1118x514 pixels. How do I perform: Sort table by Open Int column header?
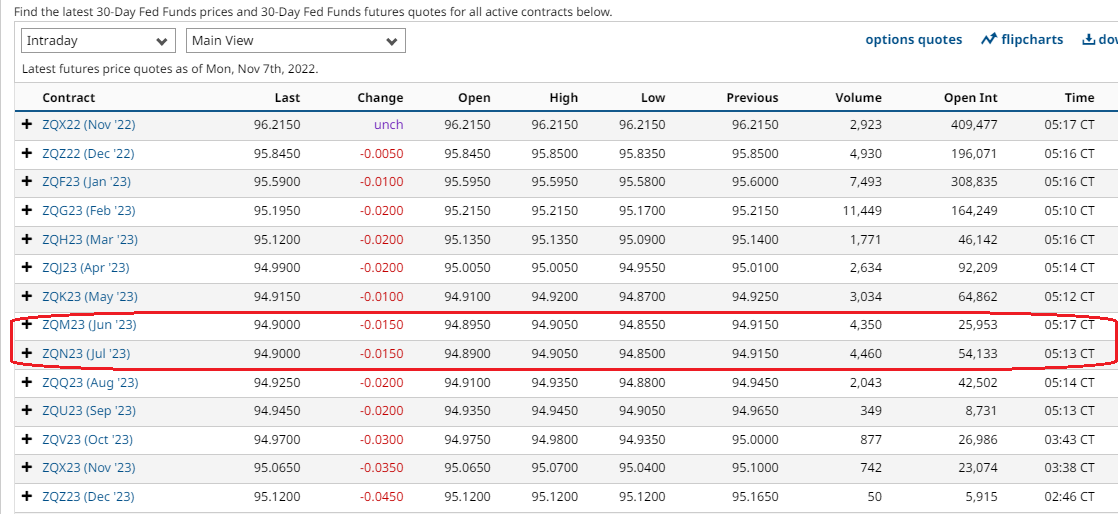click(x=970, y=98)
